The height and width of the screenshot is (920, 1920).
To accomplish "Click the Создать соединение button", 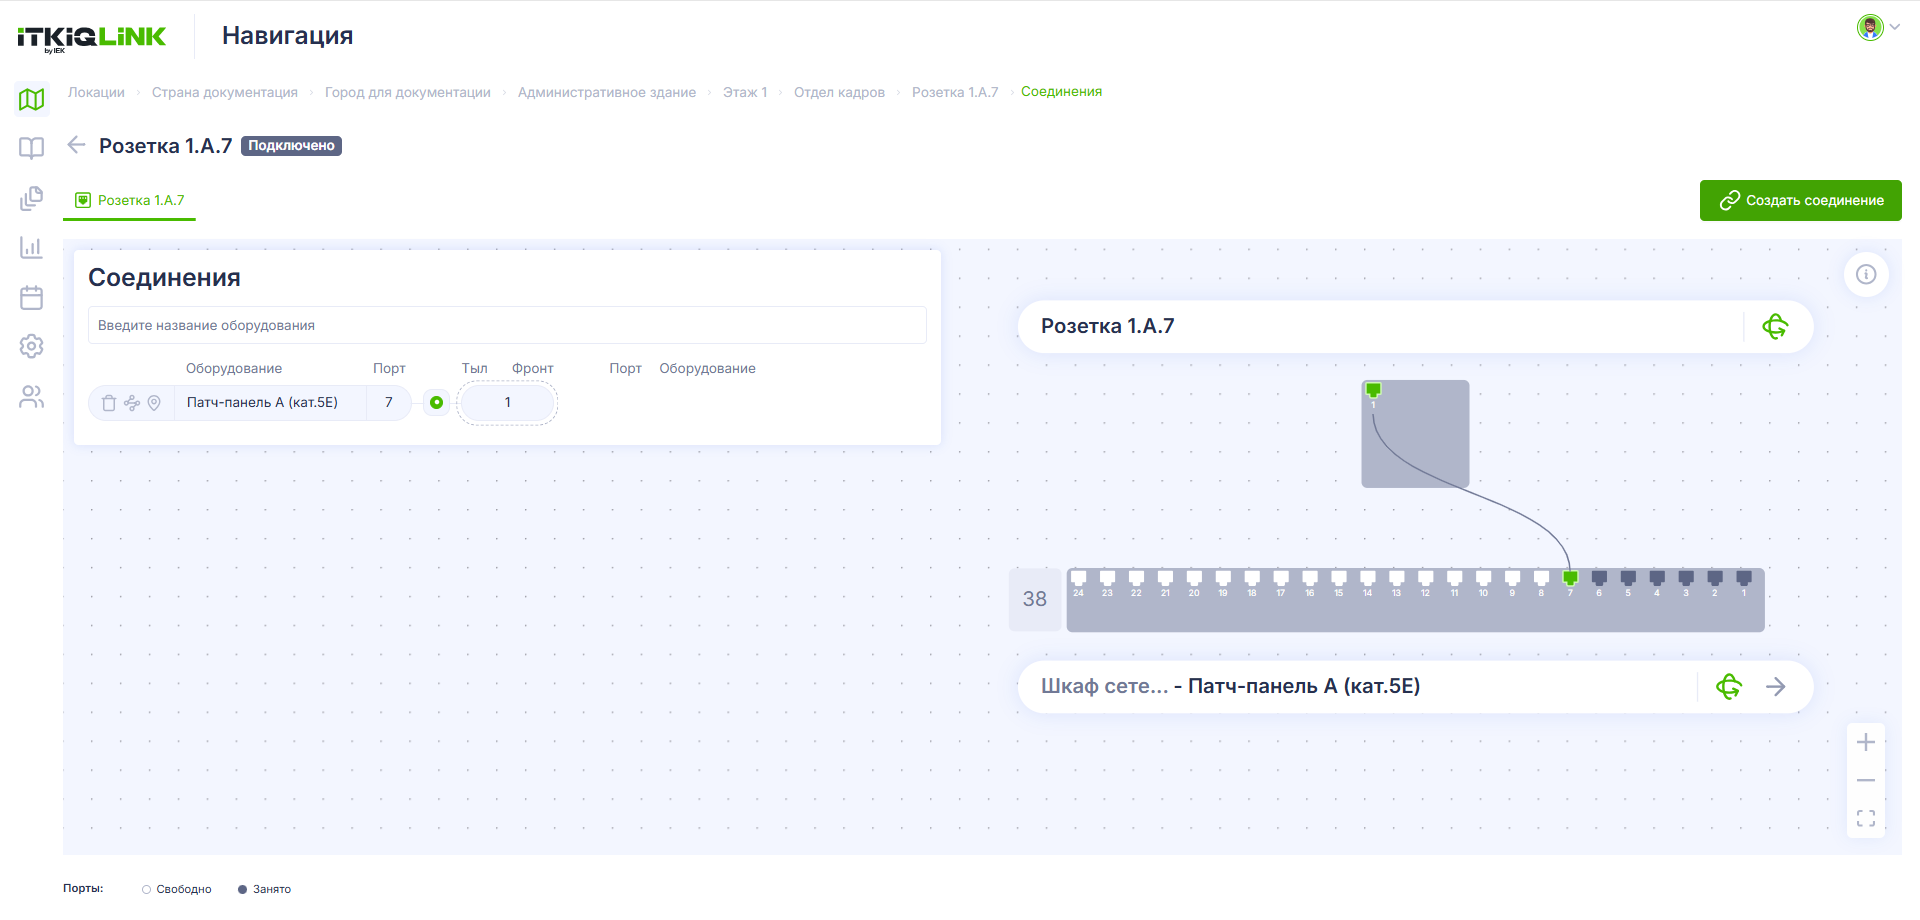I will [x=1800, y=200].
